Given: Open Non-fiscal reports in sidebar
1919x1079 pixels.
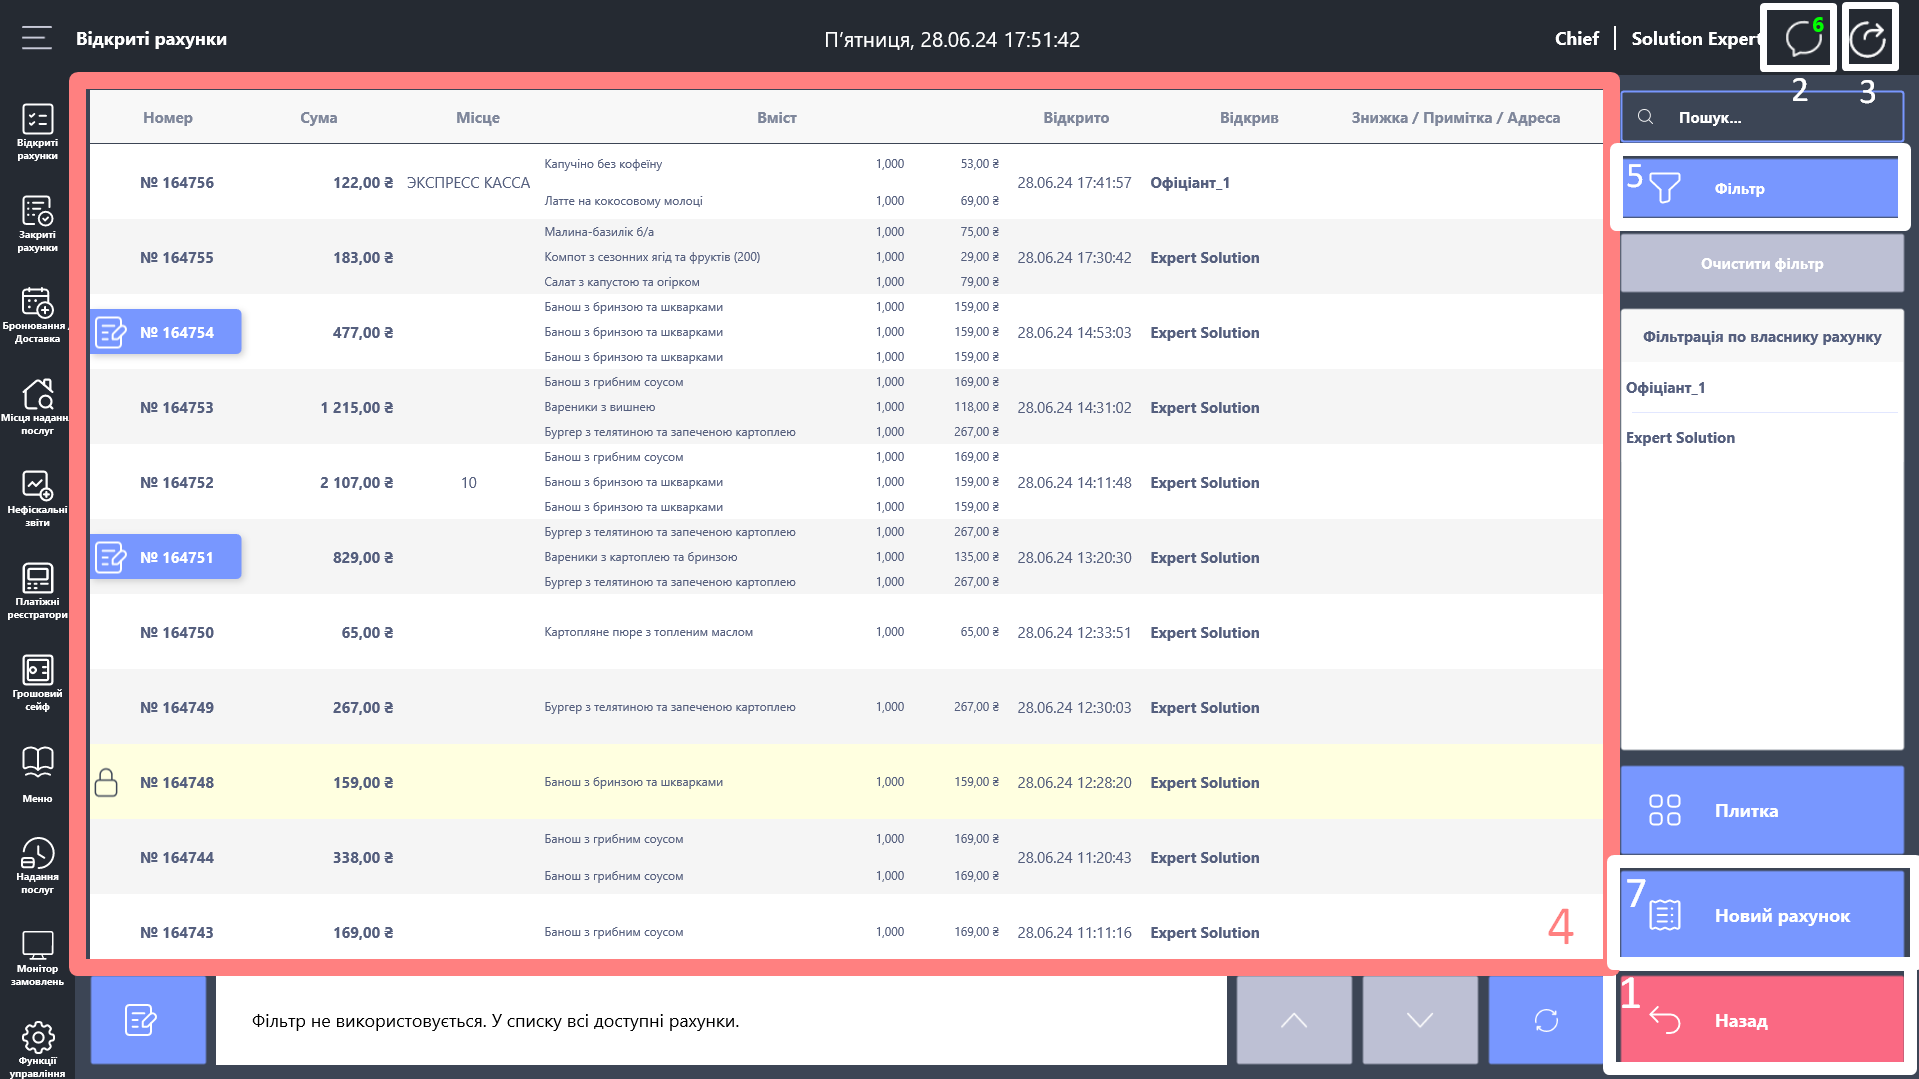Looking at the screenshot, I should pos(37,498).
